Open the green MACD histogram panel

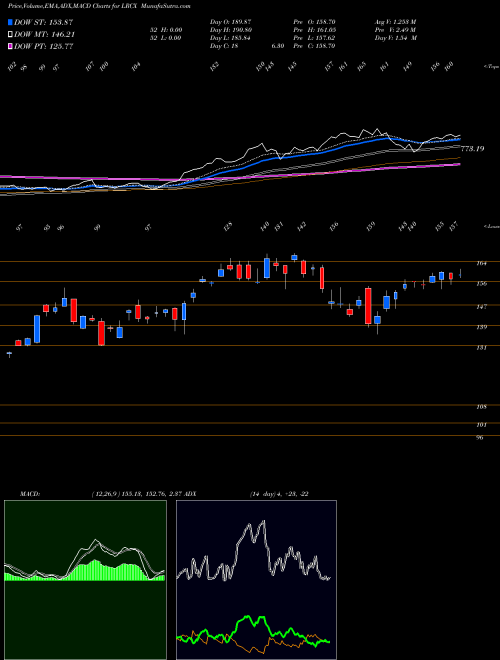[85, 580]
